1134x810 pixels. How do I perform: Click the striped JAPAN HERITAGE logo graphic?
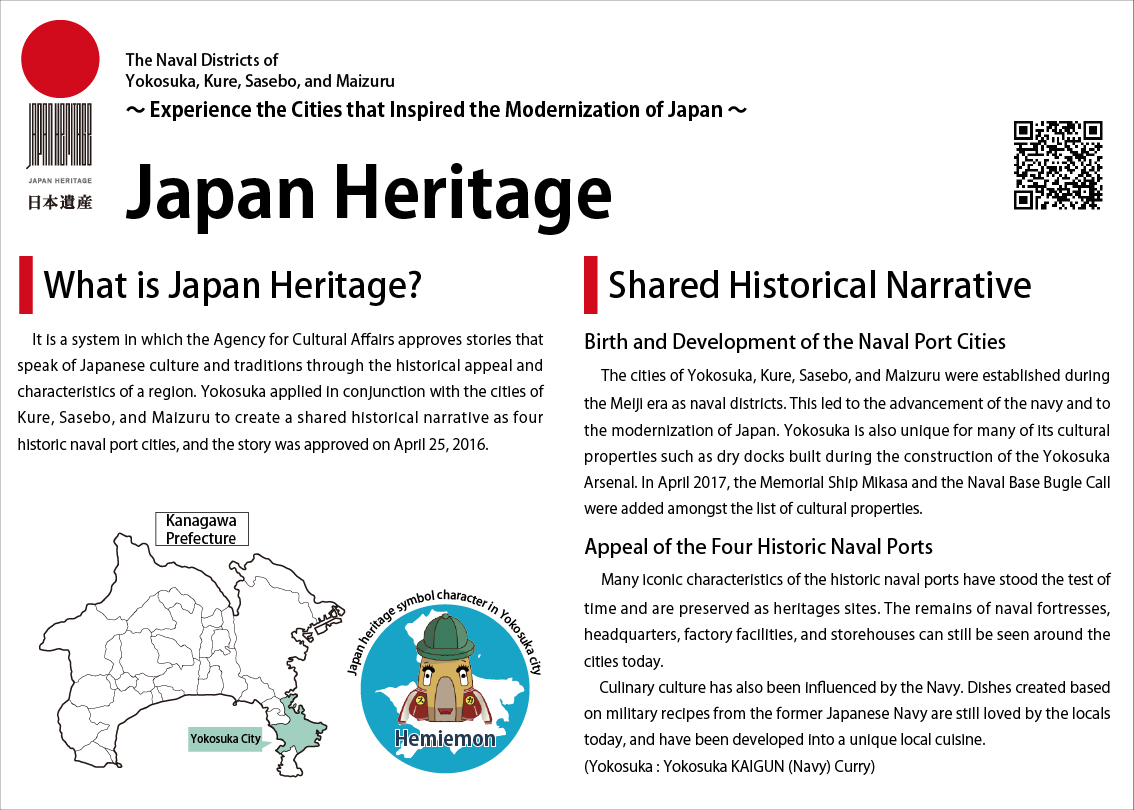[60, 135]
